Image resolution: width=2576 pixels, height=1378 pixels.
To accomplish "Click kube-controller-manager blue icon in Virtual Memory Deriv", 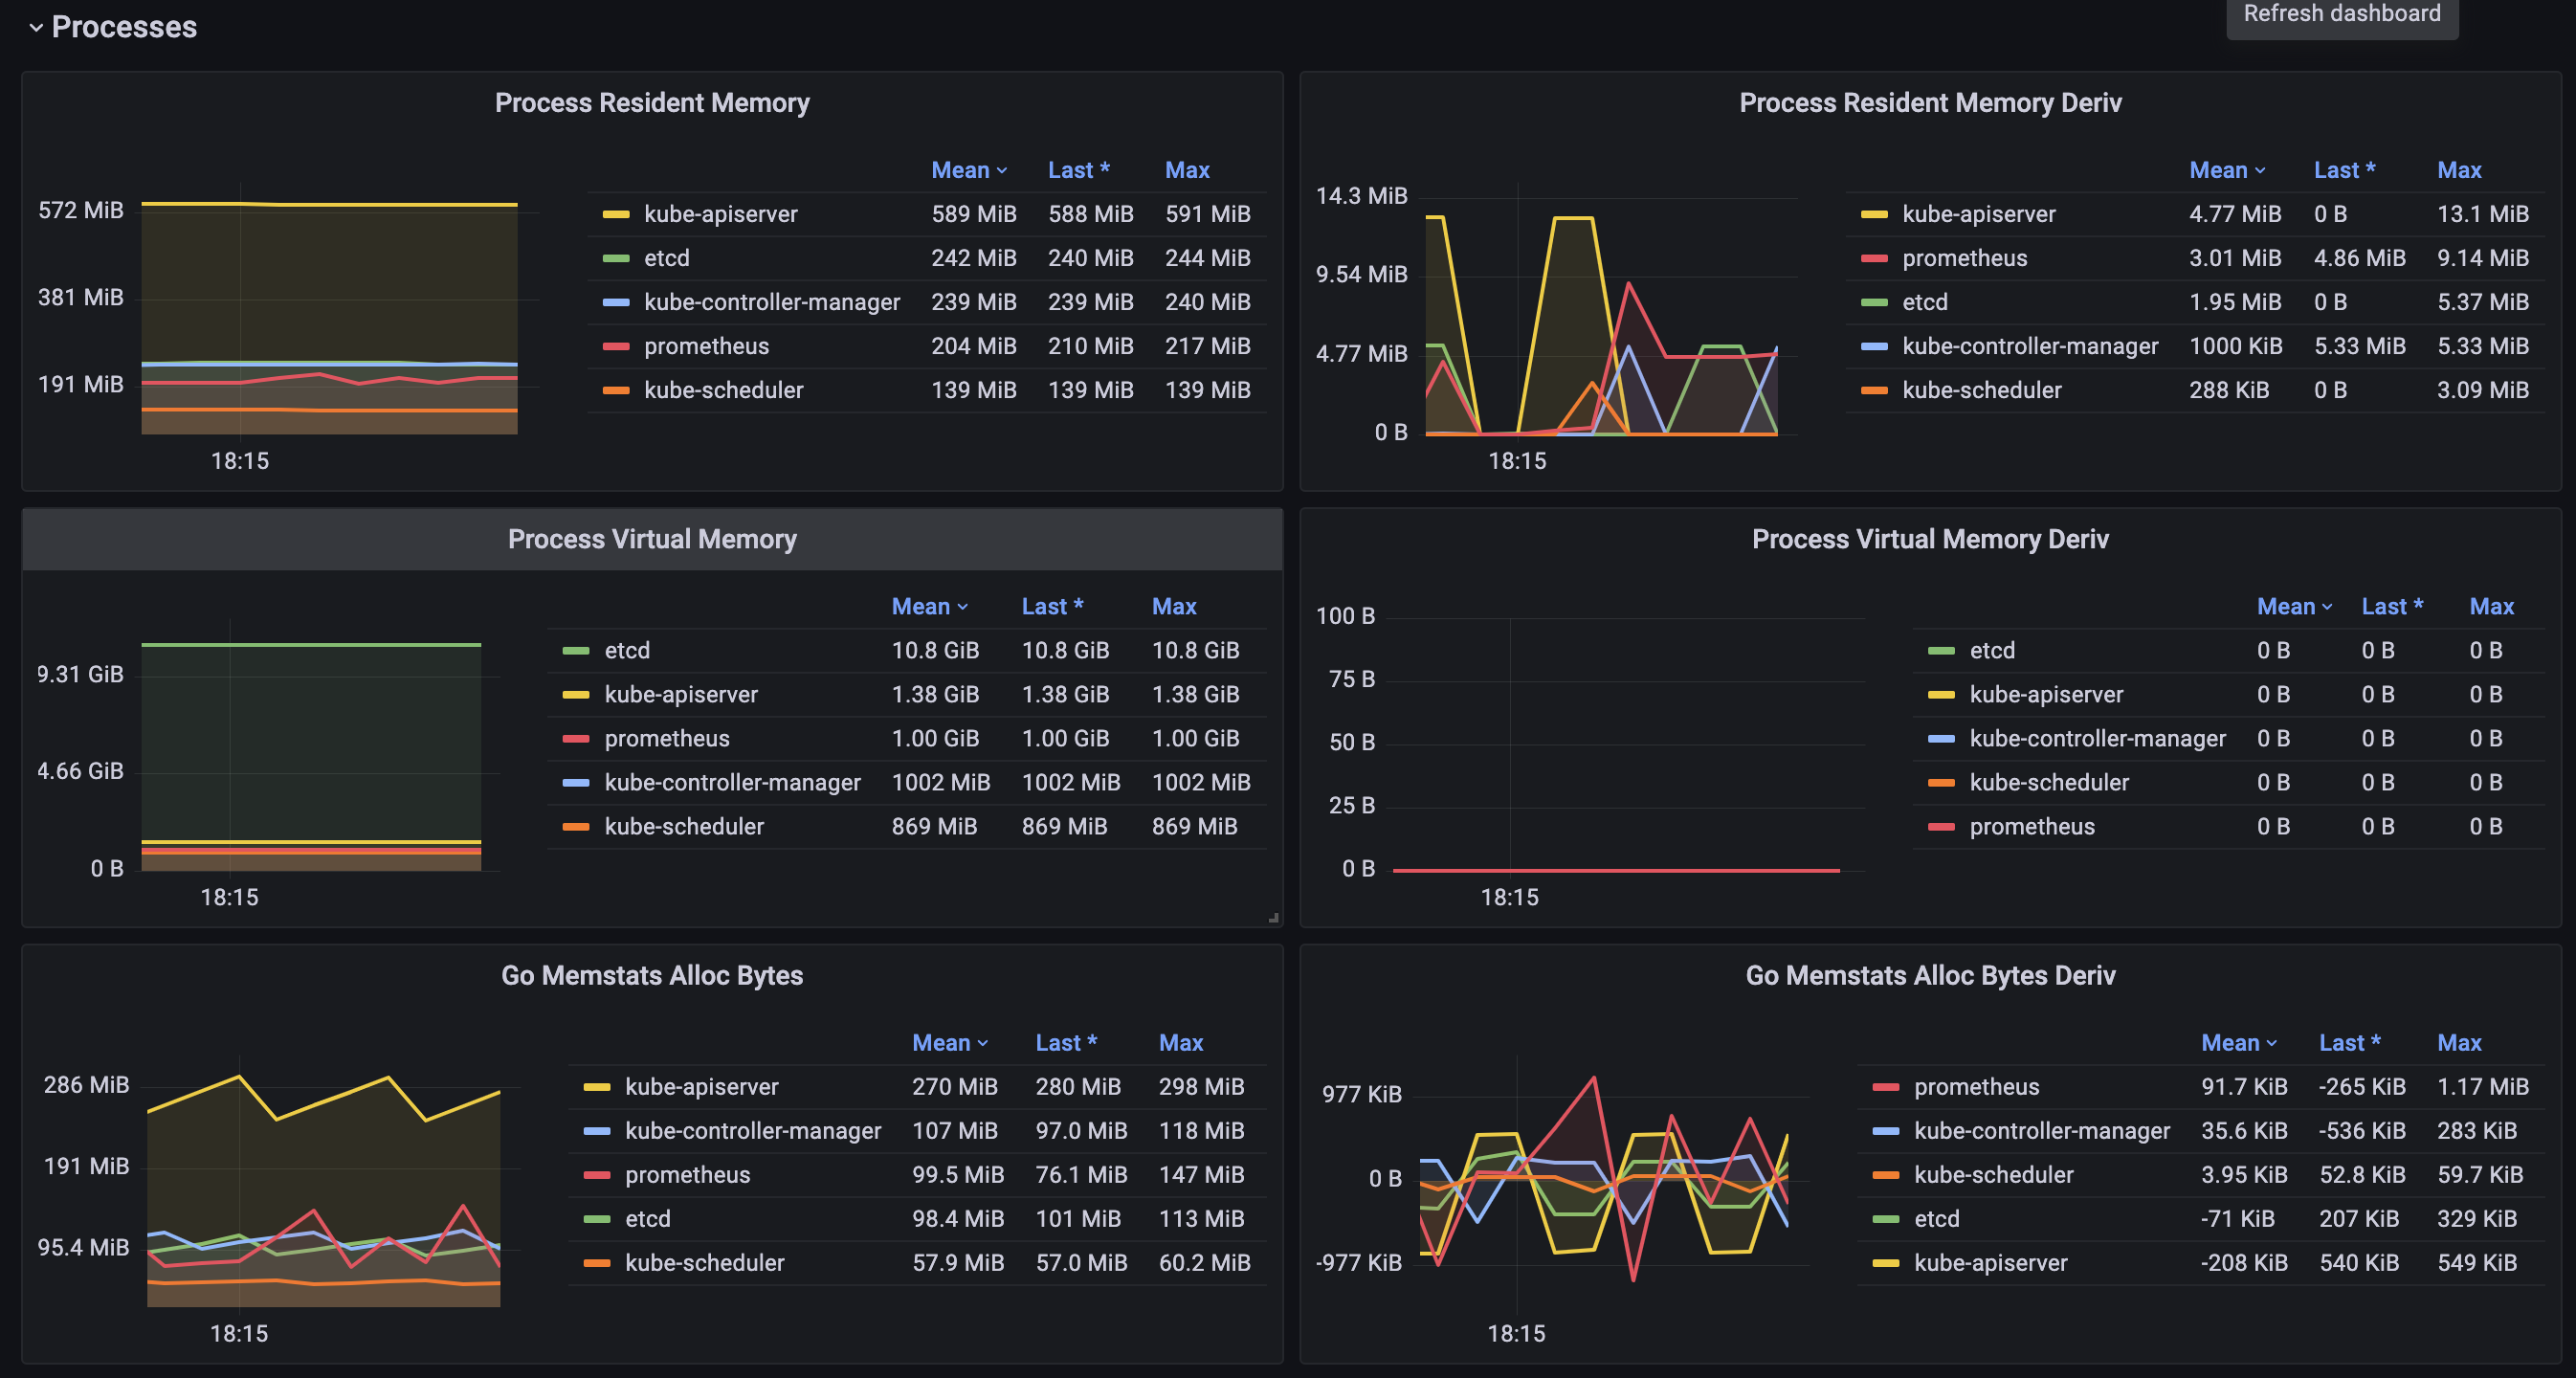I will point(1941,738).
